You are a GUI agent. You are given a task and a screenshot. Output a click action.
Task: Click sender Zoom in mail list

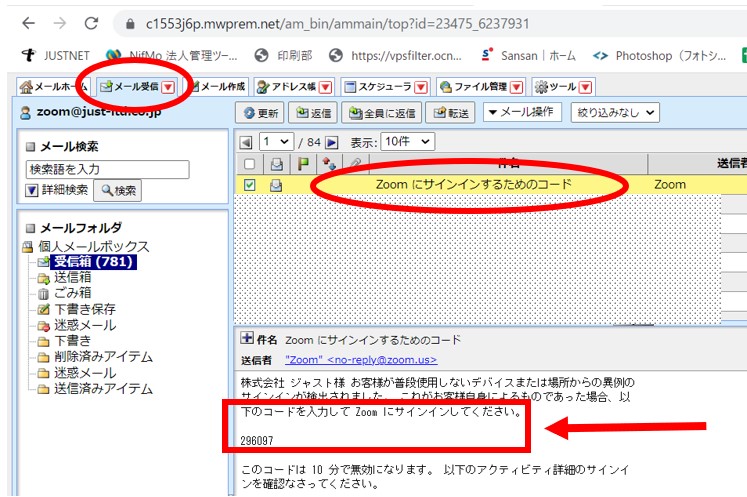[670, 184]
